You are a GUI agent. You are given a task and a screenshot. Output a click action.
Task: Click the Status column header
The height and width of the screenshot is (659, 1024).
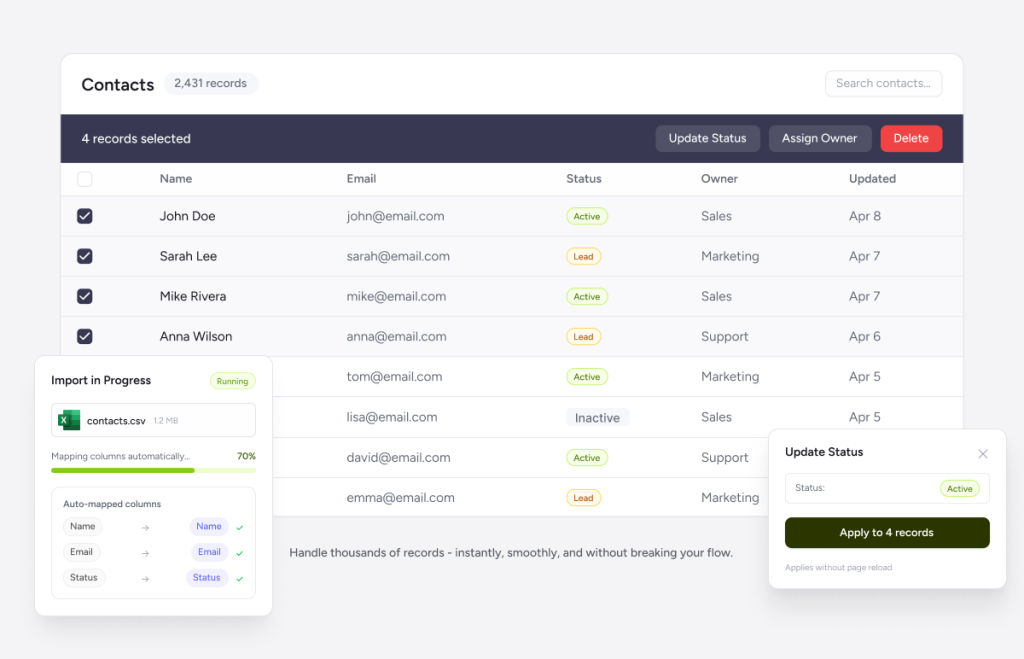coord(583,179)
